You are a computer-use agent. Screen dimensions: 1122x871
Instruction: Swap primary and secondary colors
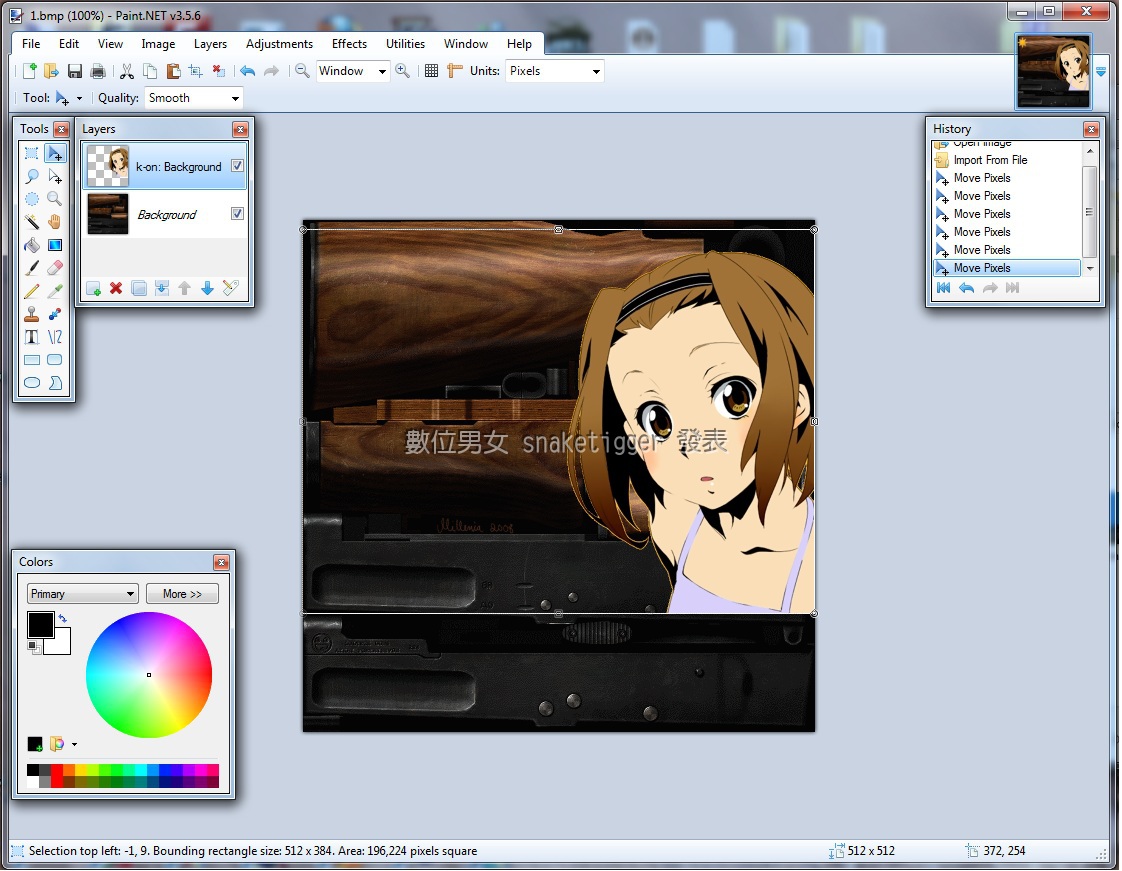tap(63, 618)
